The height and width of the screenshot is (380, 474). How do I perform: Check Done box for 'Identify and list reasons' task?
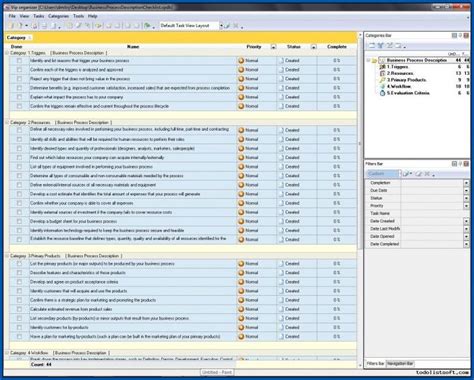[19, 61]
